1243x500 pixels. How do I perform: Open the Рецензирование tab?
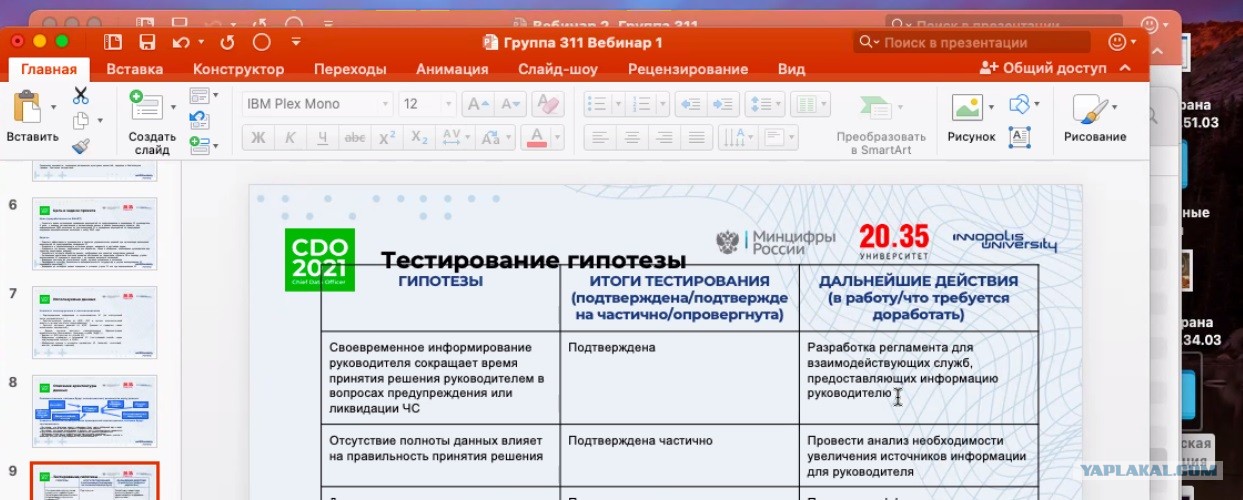click(688, 69)
